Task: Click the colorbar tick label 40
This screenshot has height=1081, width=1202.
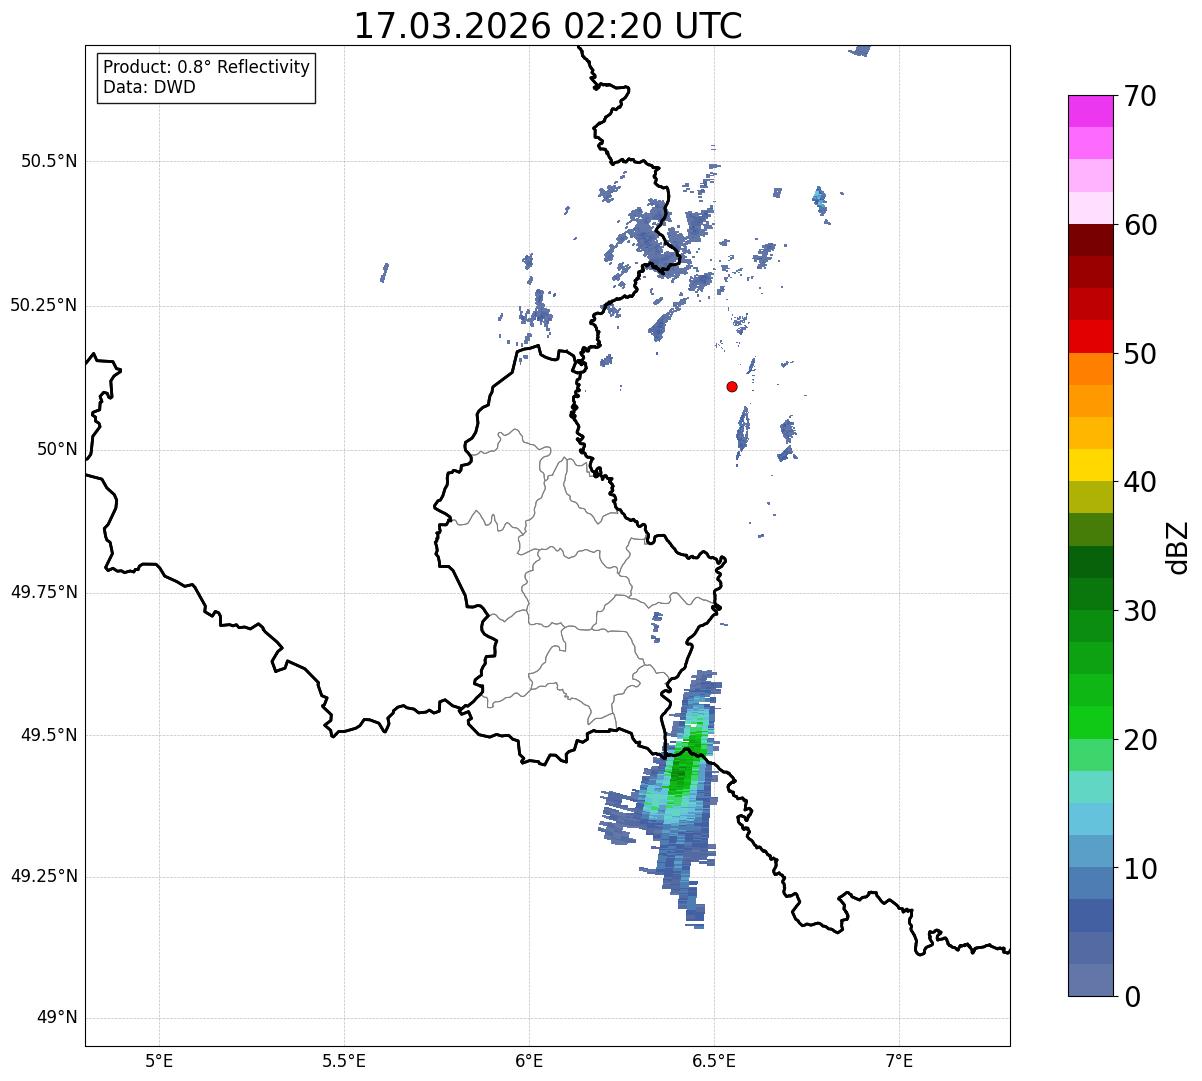Action: point(1141,482)
